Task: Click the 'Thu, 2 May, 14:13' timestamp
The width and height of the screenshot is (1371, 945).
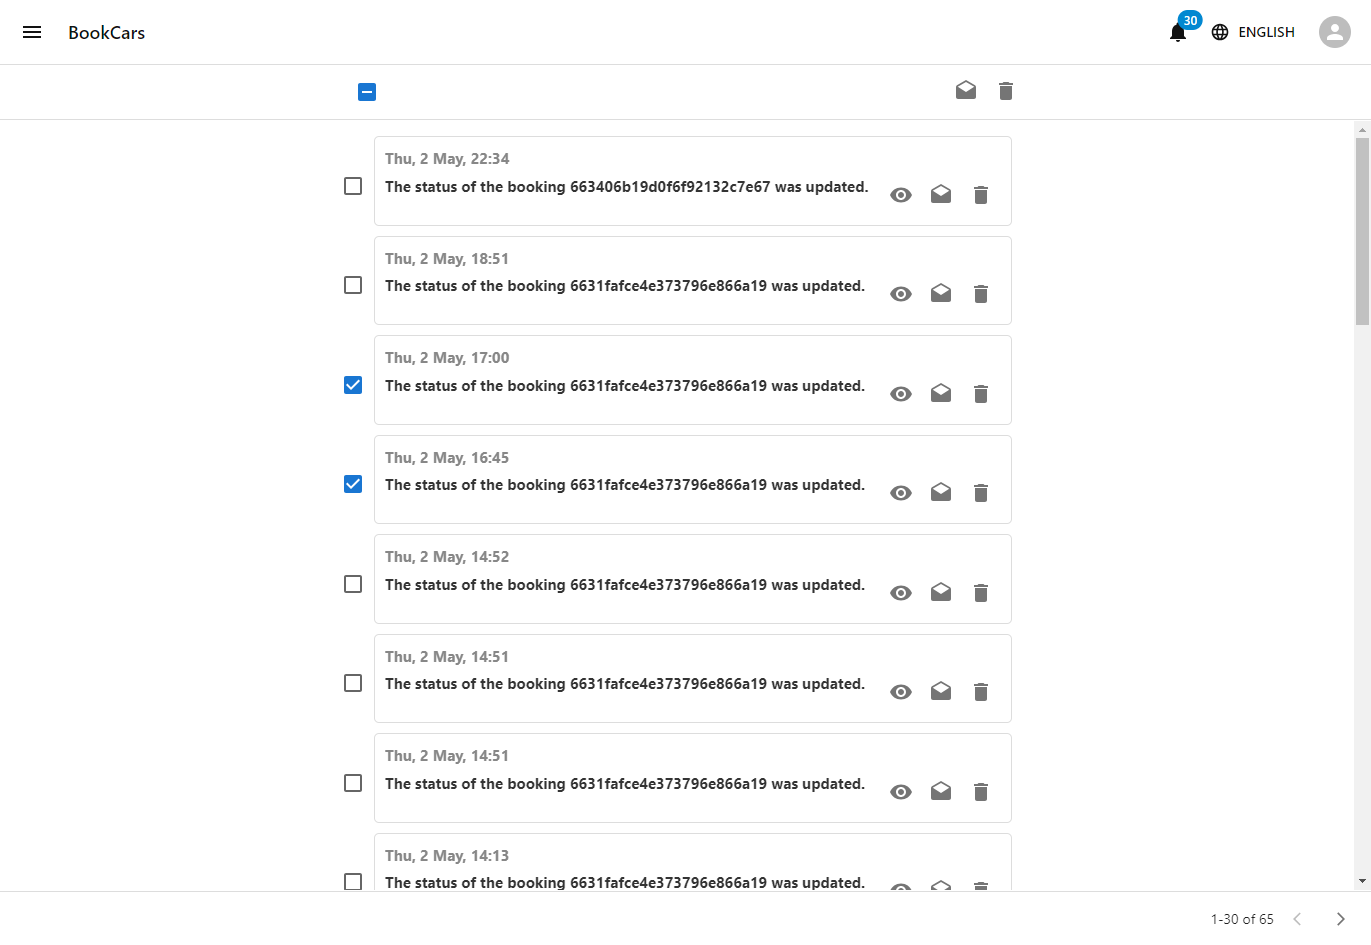Action: pyautogui.click(x=447, y=856)
